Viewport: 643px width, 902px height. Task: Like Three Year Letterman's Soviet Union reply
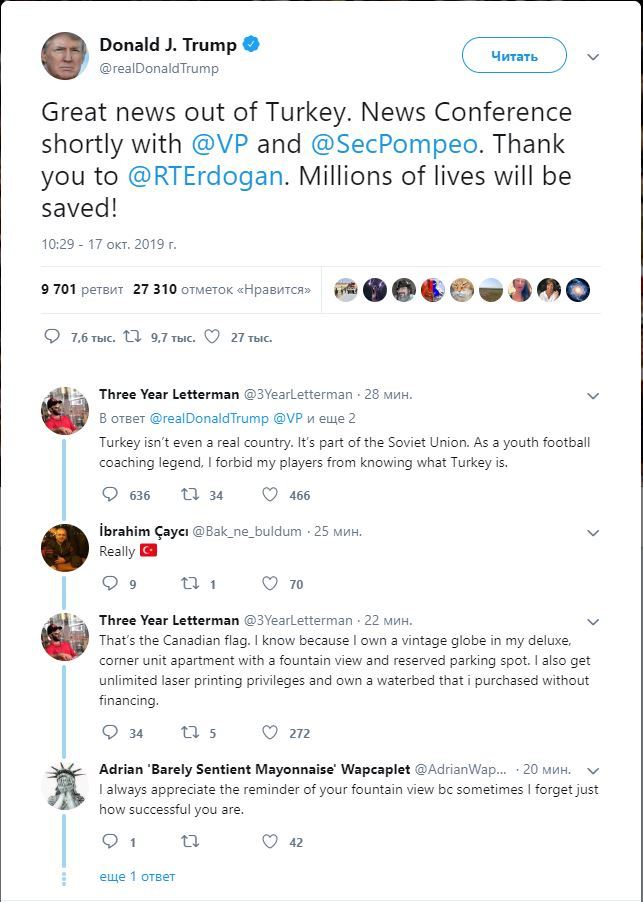(x=270, y=494)
